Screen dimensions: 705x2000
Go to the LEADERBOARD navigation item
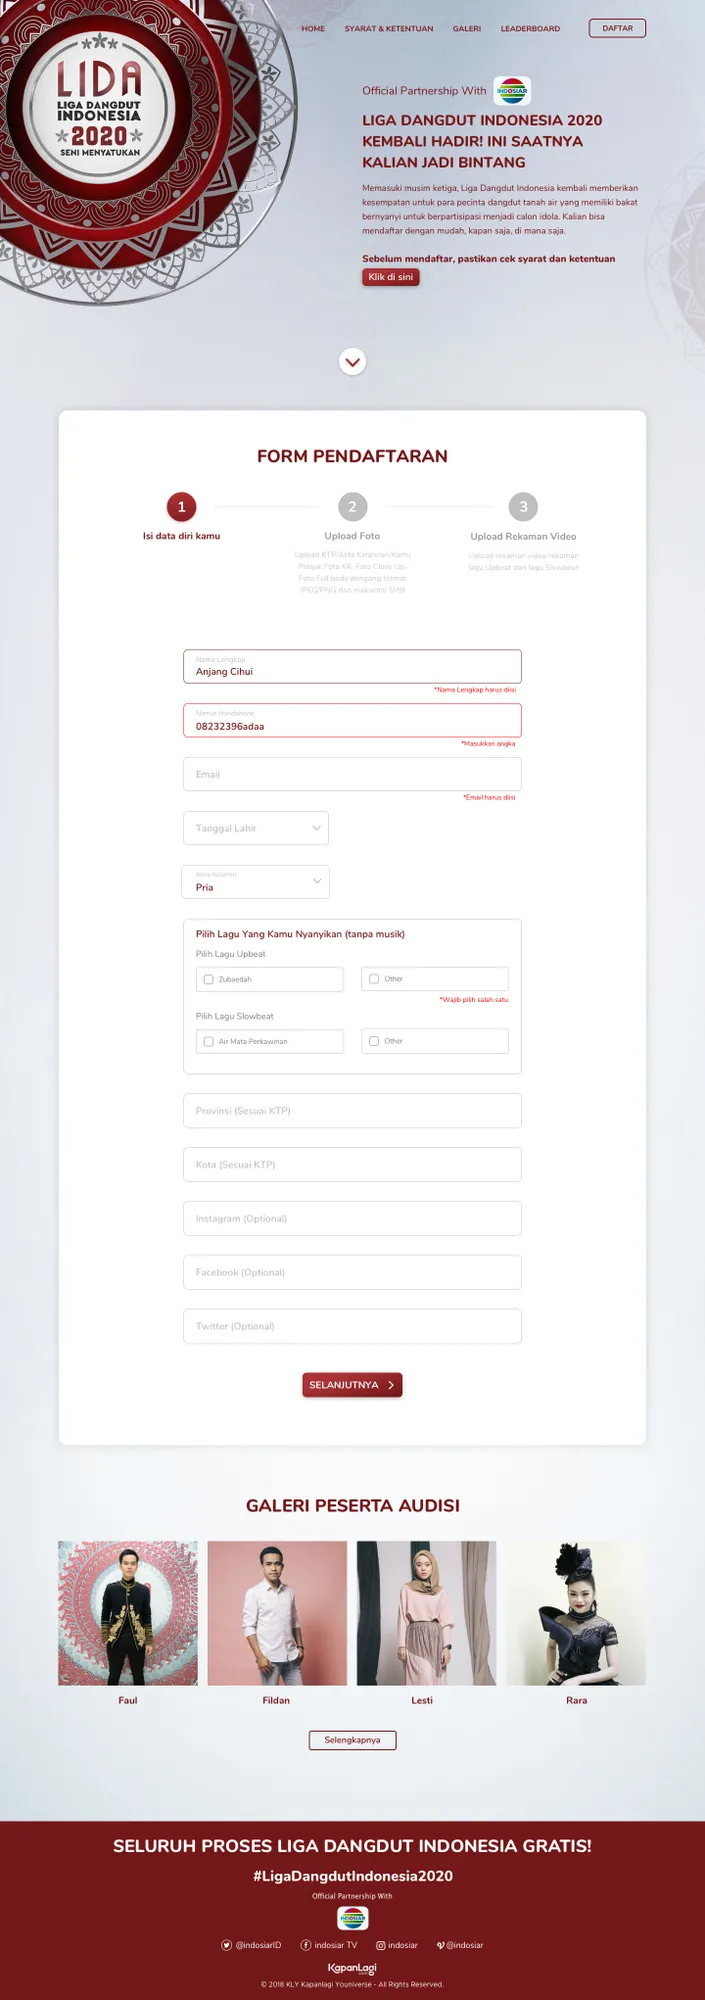pos(530,29)
